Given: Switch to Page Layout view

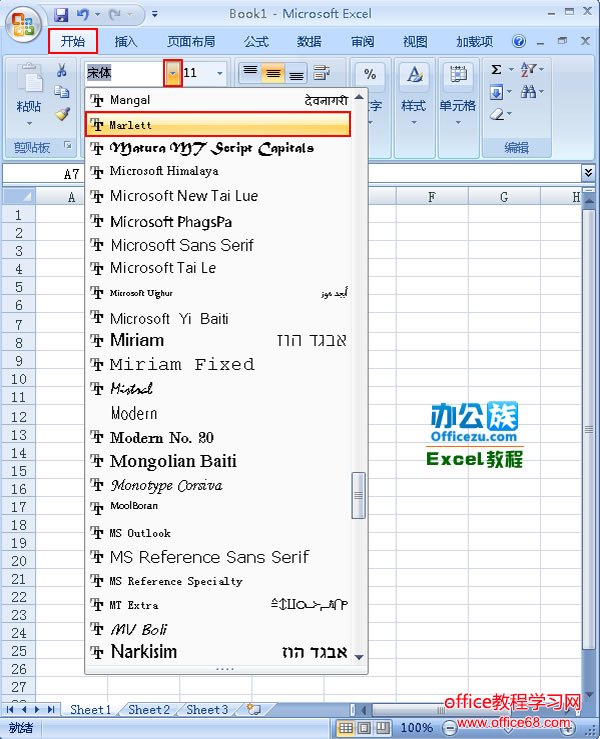Looking at the screenshot, I should click(364, 728).
